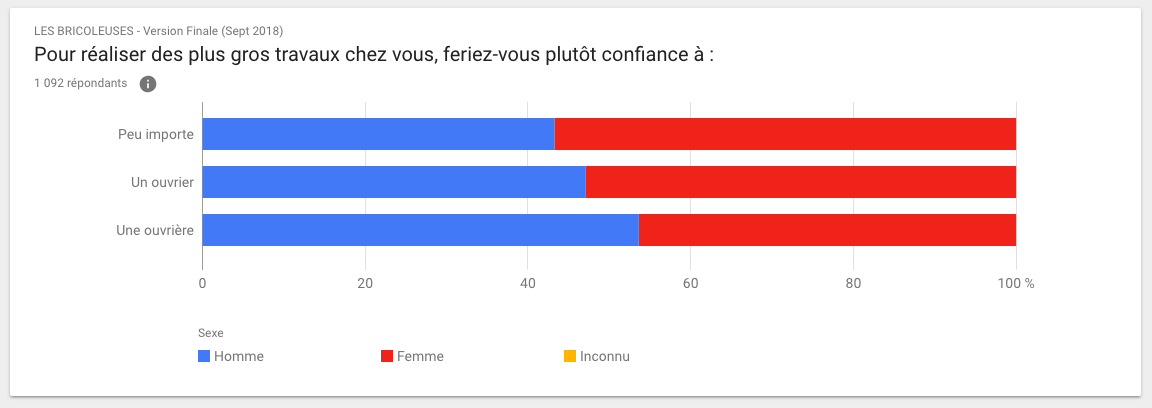Click the Sexe legend heading
This screenshot has width=1152, height=408.
210,333
